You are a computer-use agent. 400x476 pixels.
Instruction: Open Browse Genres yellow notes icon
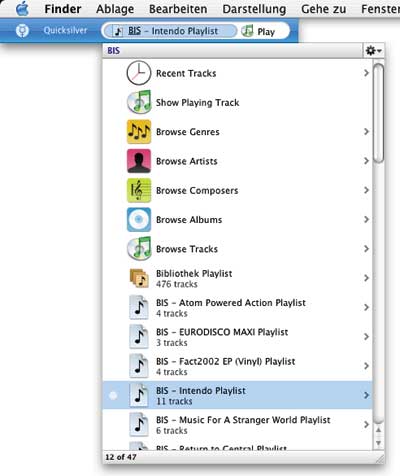139,132
